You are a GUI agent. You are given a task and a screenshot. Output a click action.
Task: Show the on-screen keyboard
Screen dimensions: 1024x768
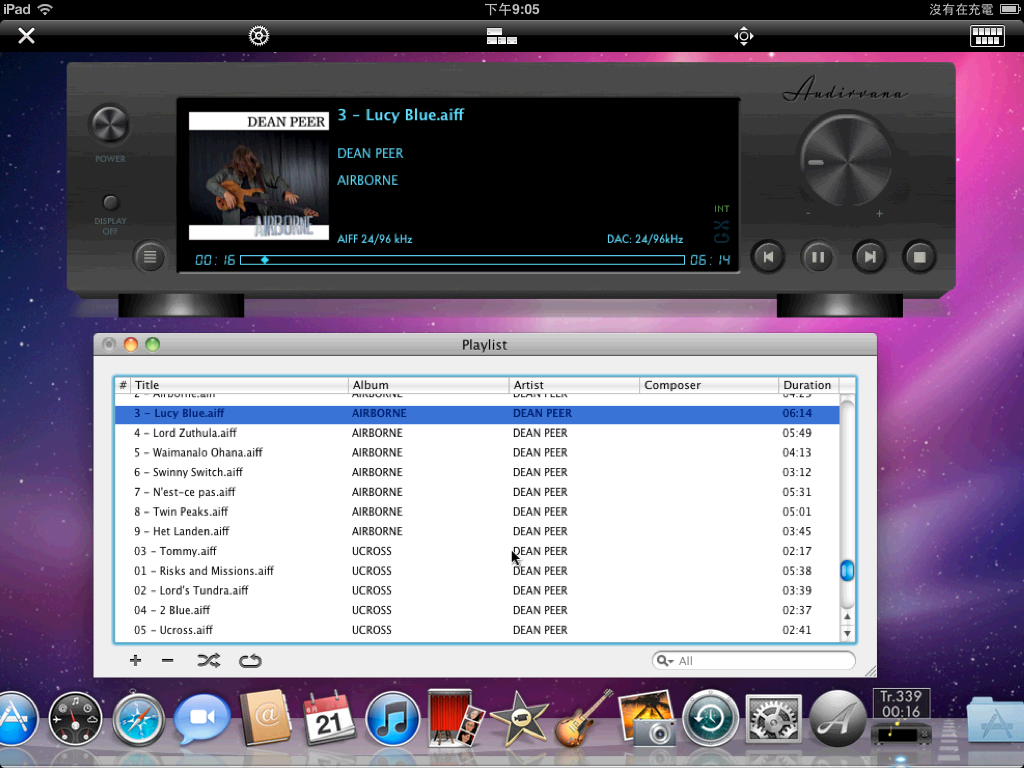pyautogui.click(x=987, y=36)
